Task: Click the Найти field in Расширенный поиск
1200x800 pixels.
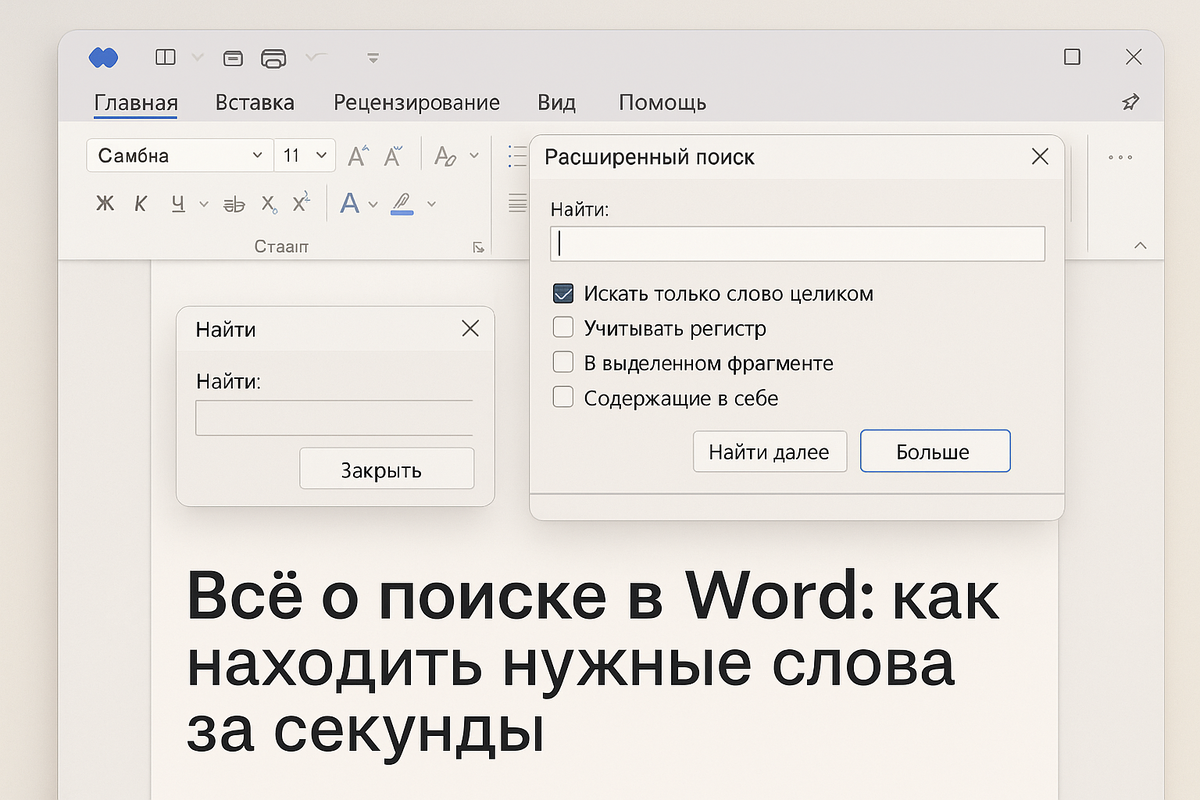Action: coord(798,244)
